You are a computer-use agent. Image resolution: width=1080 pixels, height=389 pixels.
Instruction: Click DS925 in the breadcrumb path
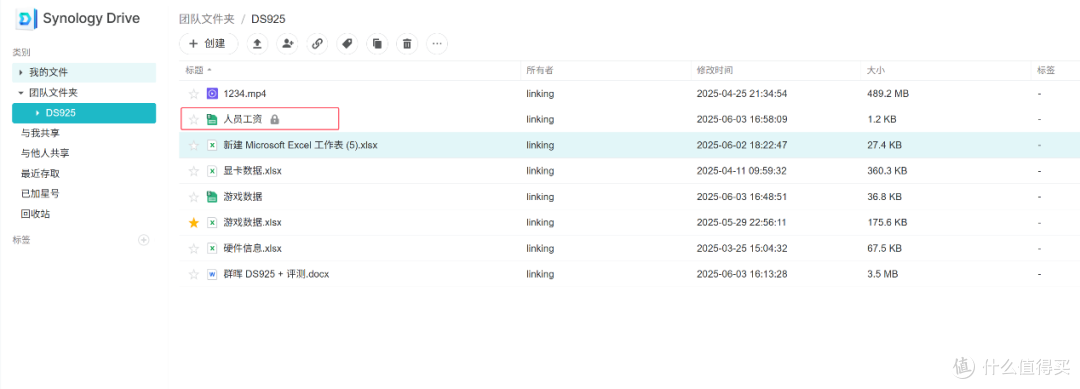point(268,19)
